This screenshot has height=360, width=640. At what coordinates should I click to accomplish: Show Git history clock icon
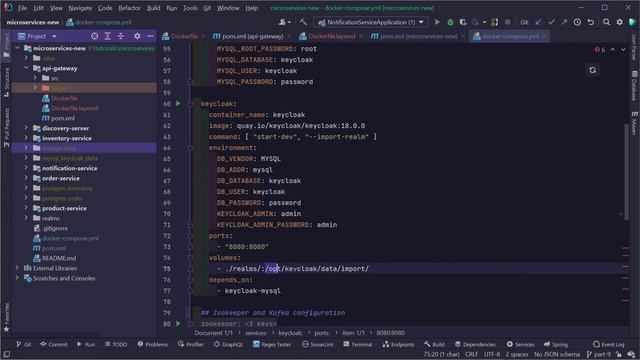[577, 22]
